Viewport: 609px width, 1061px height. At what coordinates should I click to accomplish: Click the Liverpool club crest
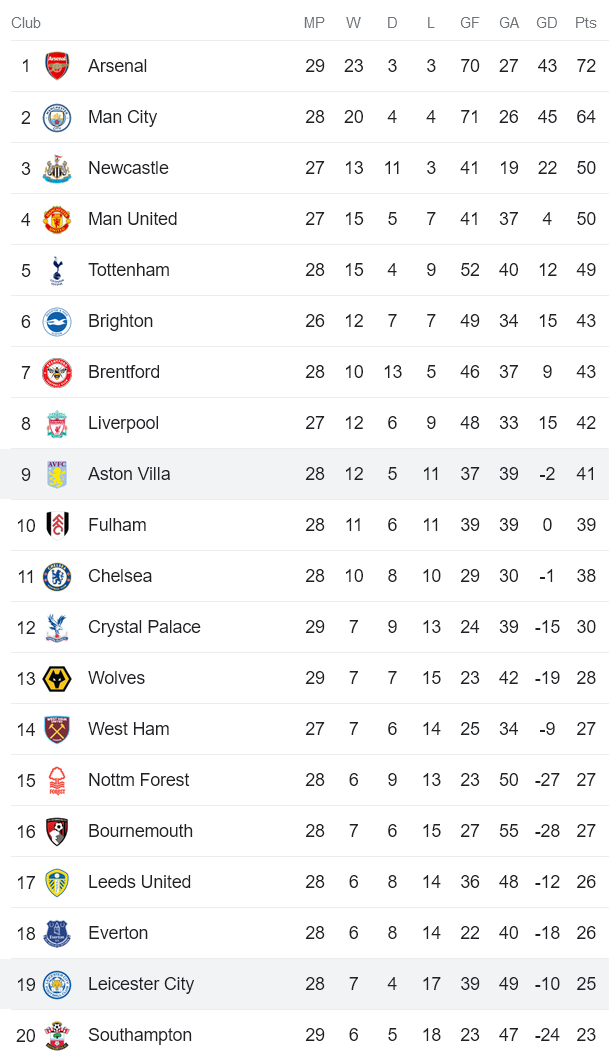coord(57,423)
